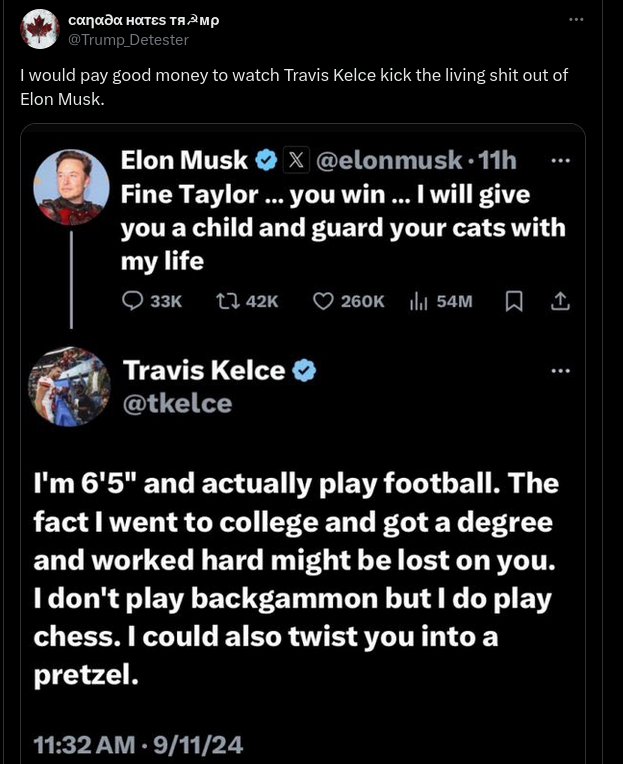Screen dimensions: 623x764
Task: Click the @tkelce handle
Action: (x=177, y=403)
